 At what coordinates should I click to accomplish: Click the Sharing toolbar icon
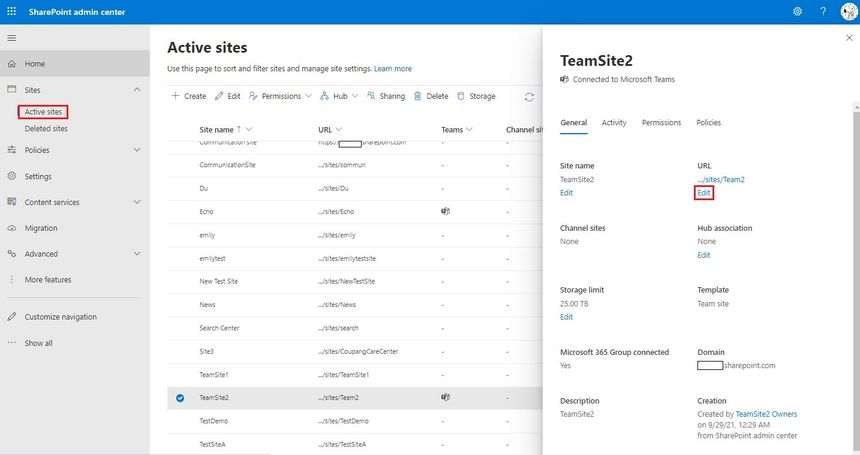[371, 96]
